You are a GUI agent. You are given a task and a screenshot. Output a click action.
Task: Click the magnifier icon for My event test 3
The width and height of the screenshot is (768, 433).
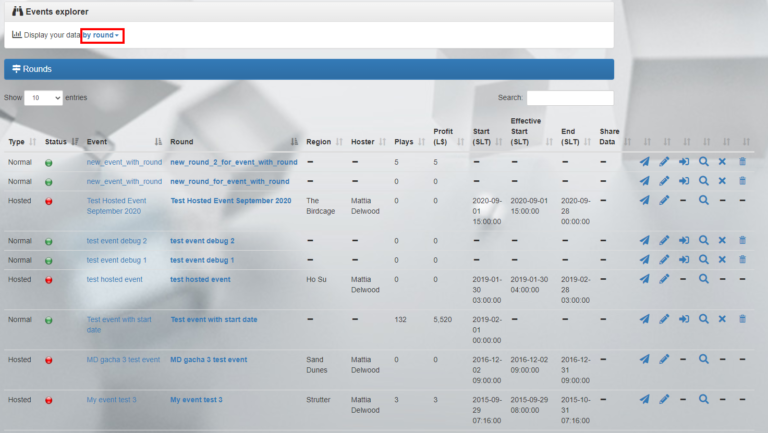coord(704,399)
